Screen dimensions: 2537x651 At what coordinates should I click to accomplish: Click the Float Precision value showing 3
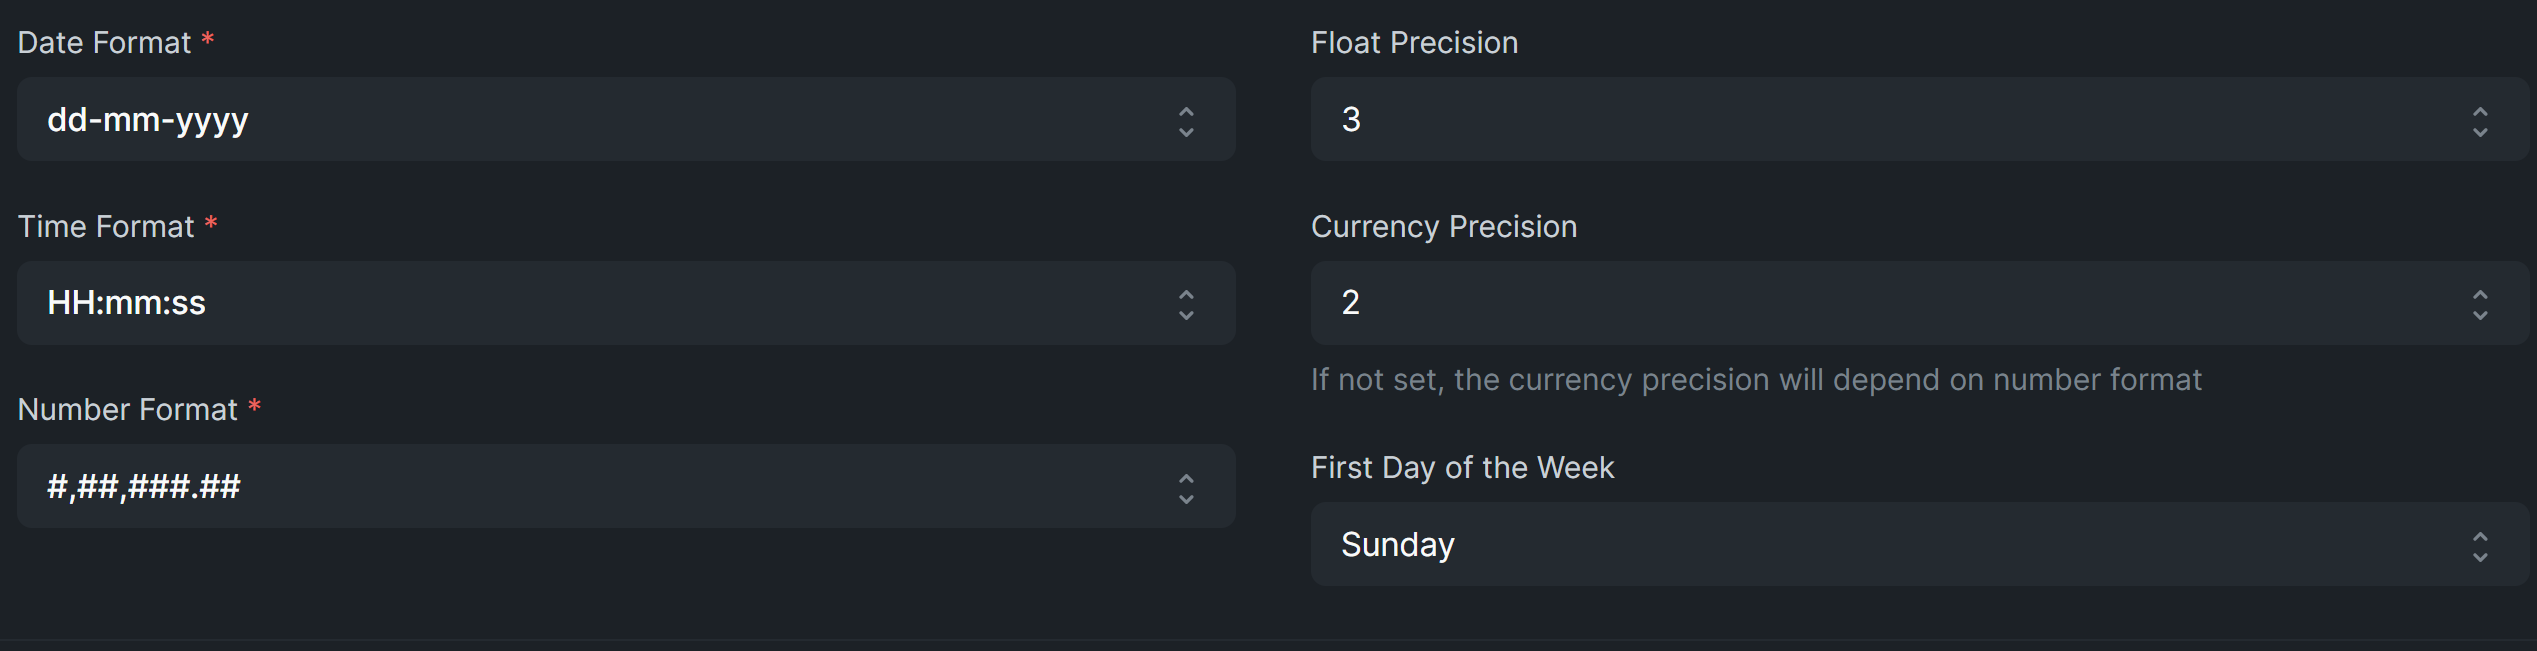[x=1353, y=119]
